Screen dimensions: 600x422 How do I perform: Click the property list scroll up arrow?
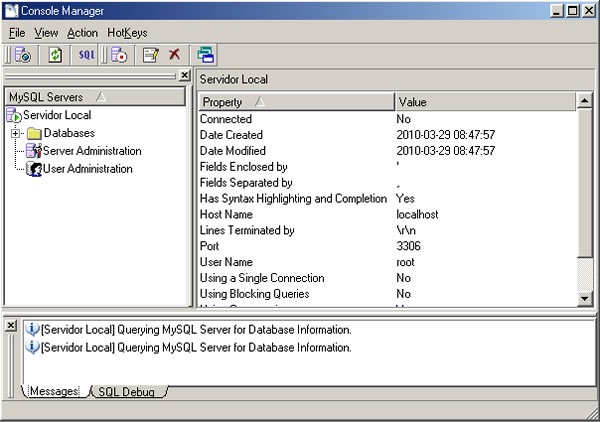(x=585, y=101)
